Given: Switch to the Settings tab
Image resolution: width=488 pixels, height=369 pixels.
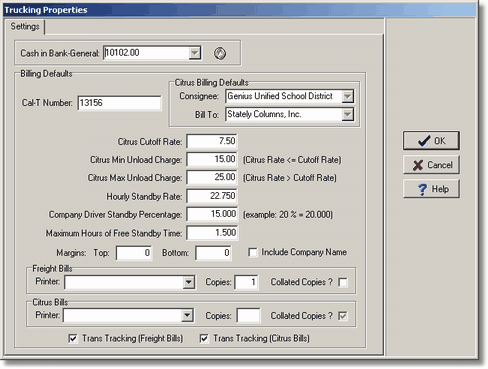Looking at the screenshot, I should pos(25,27).
